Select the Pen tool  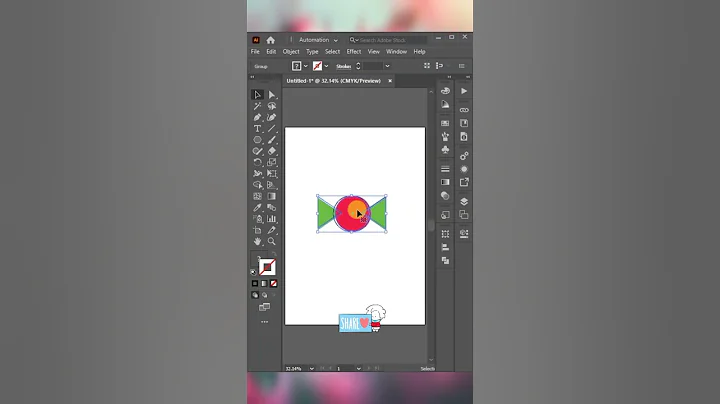[258, 118]
